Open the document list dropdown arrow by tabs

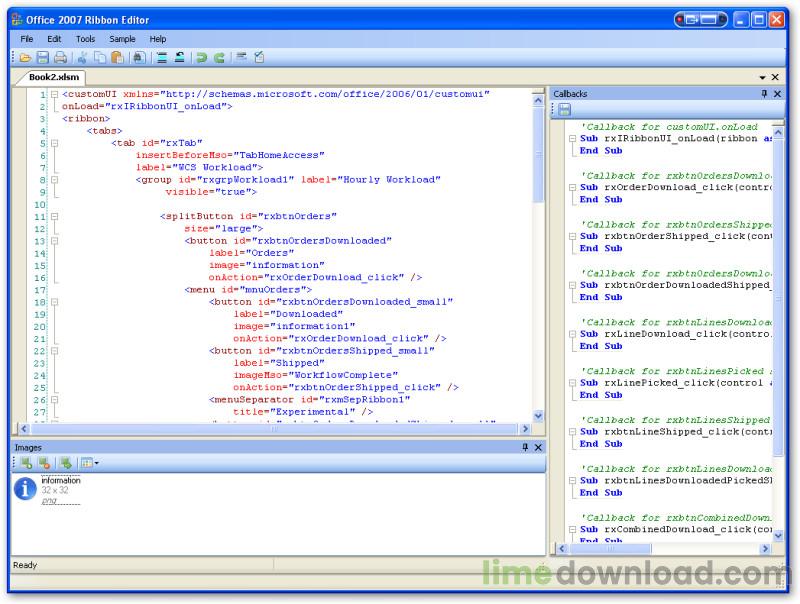coord(762,77)
